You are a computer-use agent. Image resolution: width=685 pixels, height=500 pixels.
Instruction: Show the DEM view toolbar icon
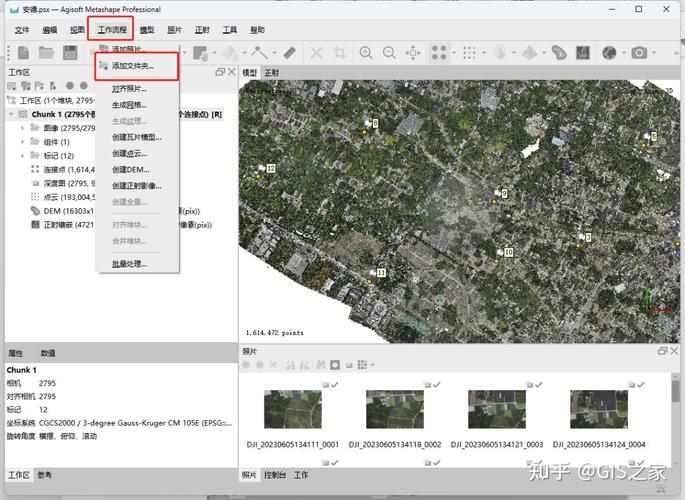[x=559, y=53]
